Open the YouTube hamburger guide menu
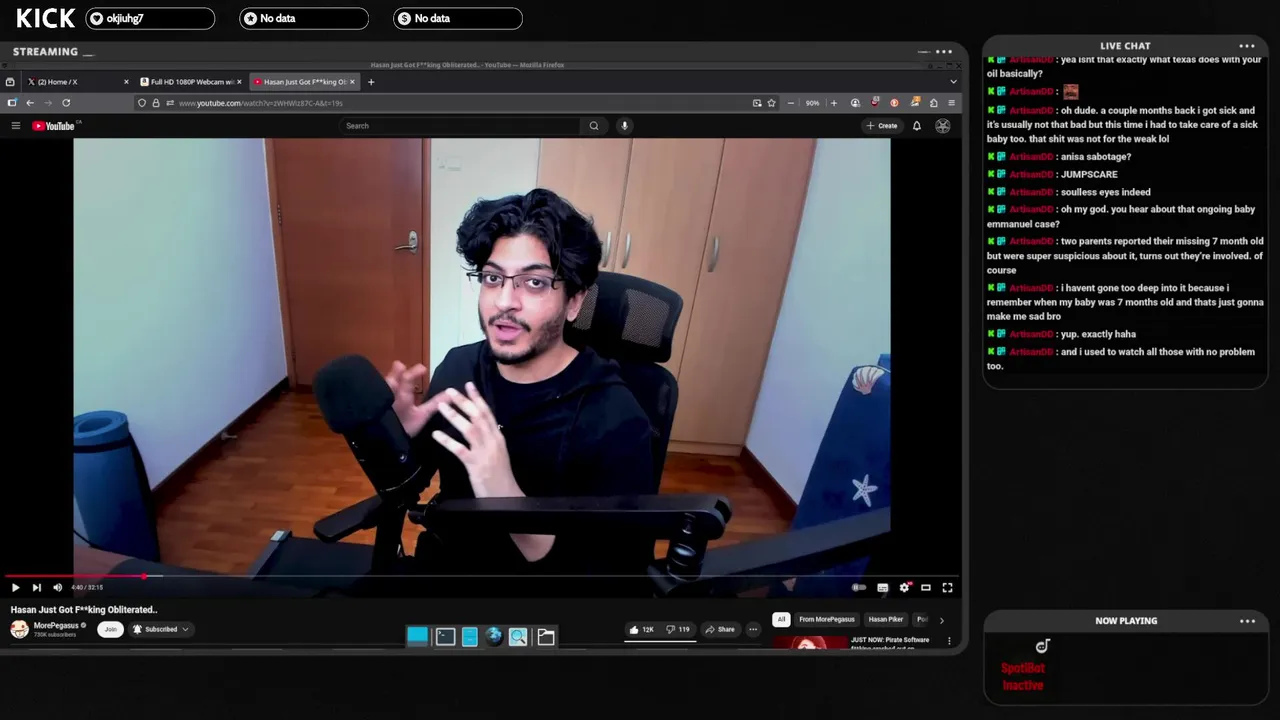 point(16,126)
